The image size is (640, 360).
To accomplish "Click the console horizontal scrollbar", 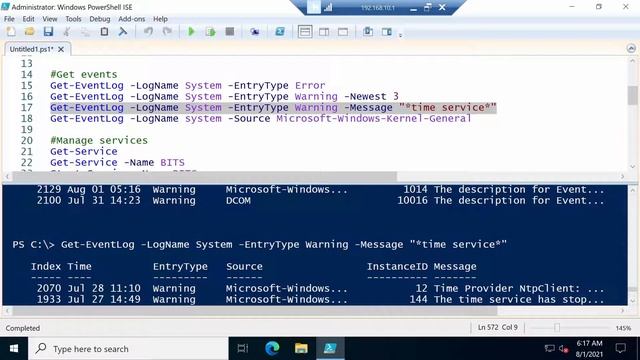I will 255,311.
